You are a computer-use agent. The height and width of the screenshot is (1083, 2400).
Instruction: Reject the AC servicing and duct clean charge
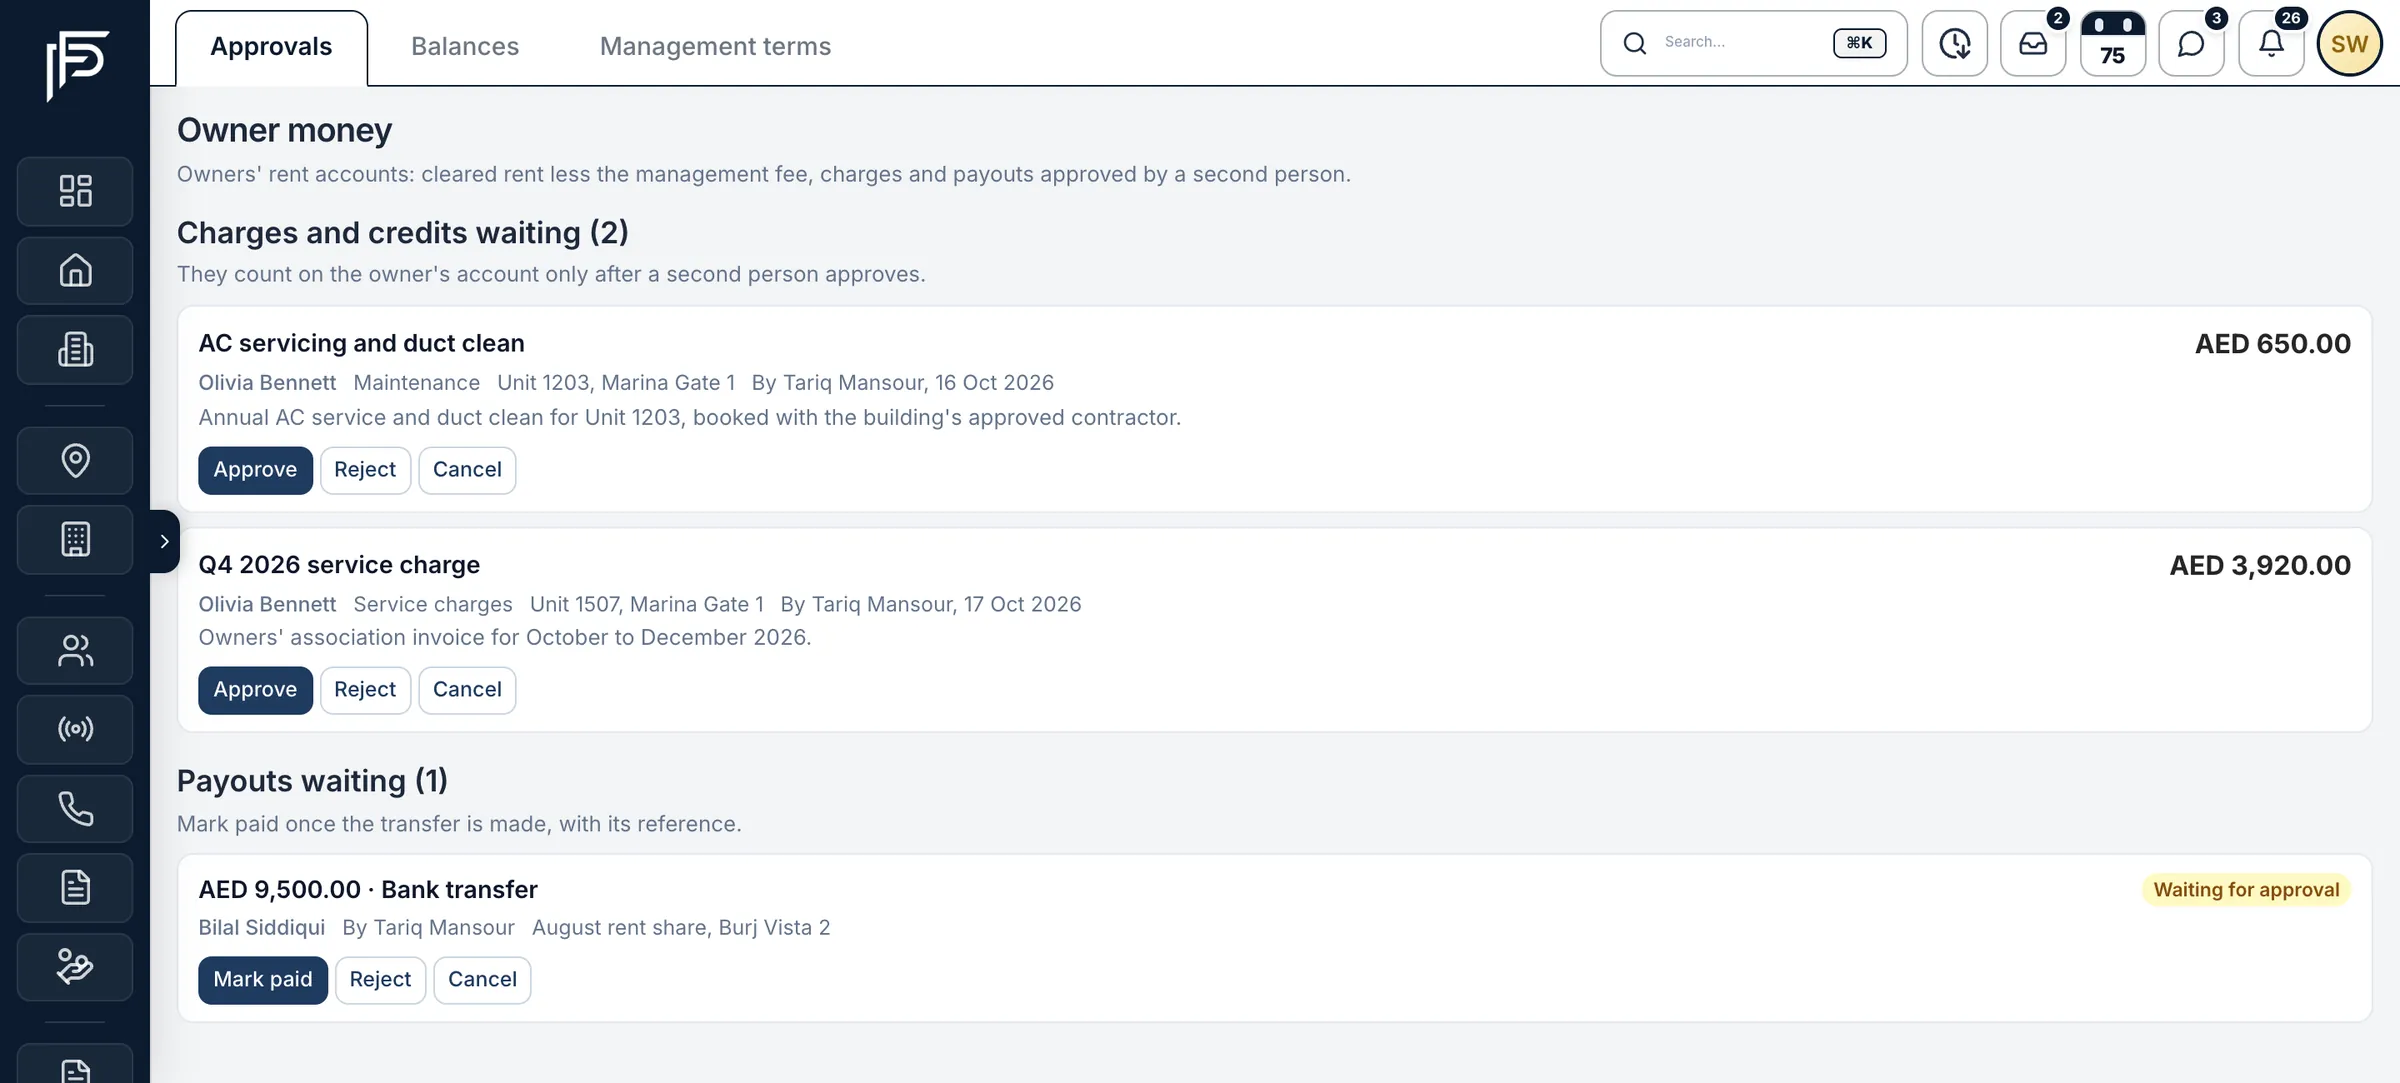pos(365,470)
